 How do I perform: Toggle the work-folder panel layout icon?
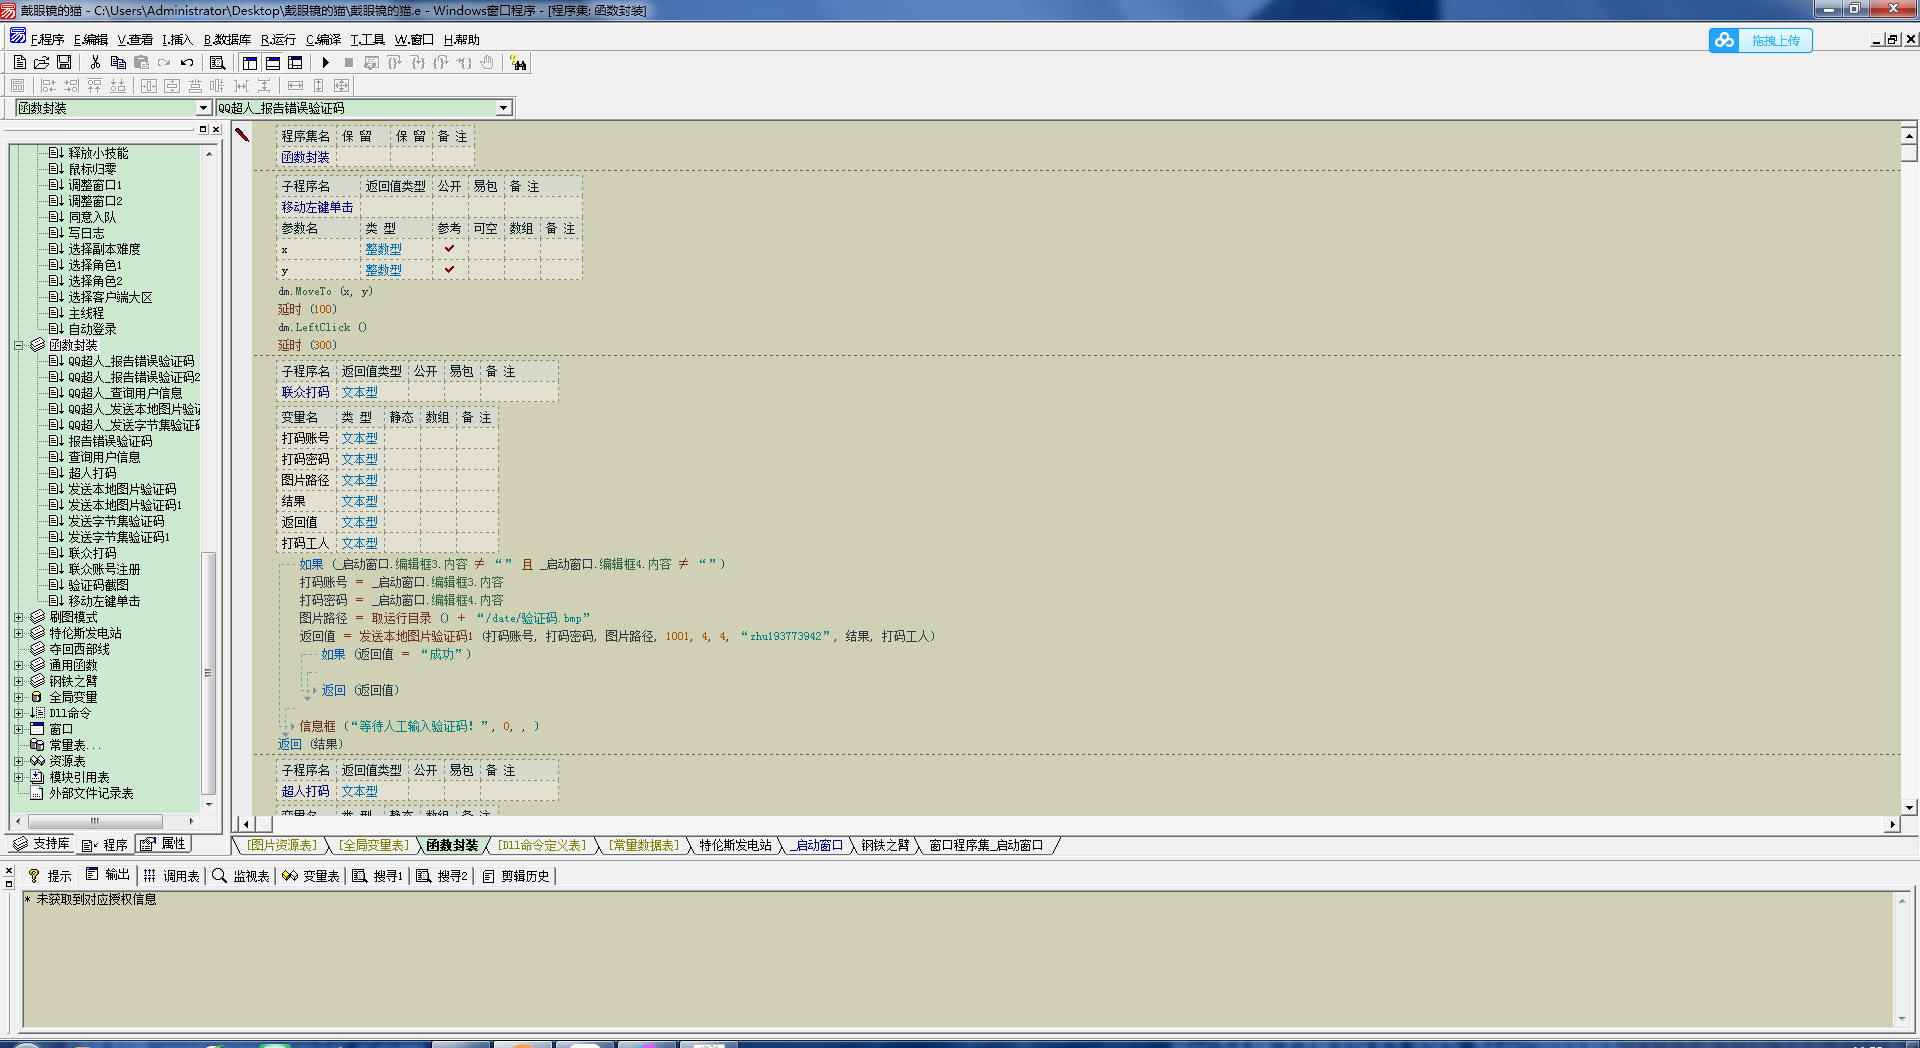point(250,62)
